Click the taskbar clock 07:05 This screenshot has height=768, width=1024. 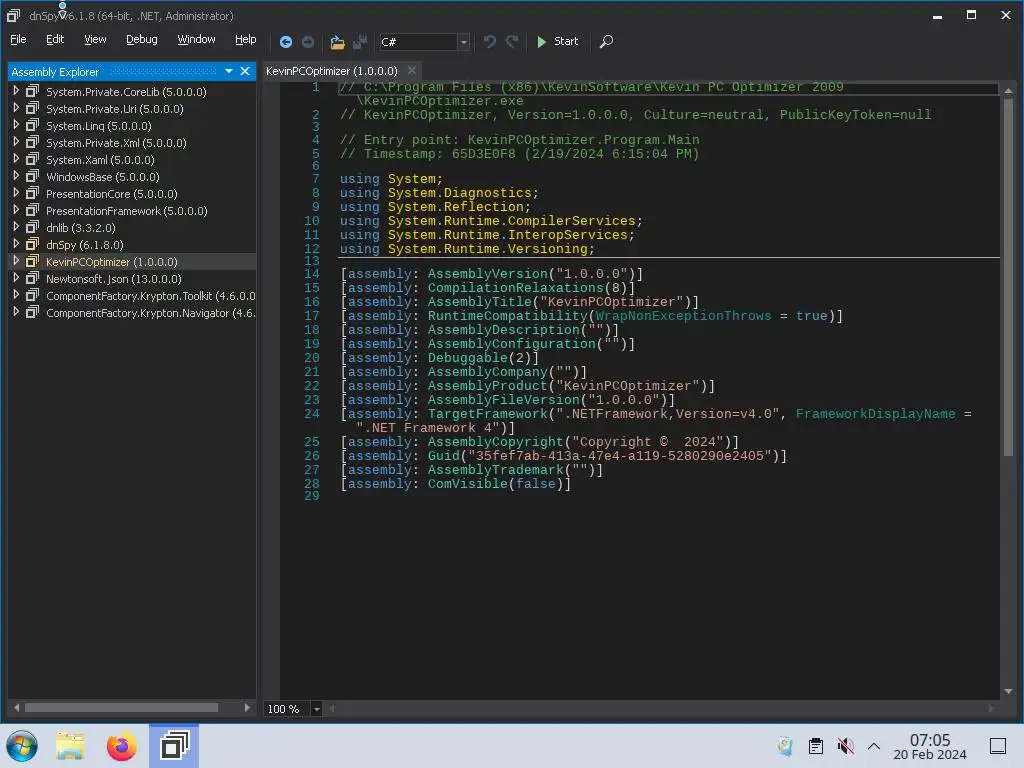pyautogui.click(x=930, y=740)
